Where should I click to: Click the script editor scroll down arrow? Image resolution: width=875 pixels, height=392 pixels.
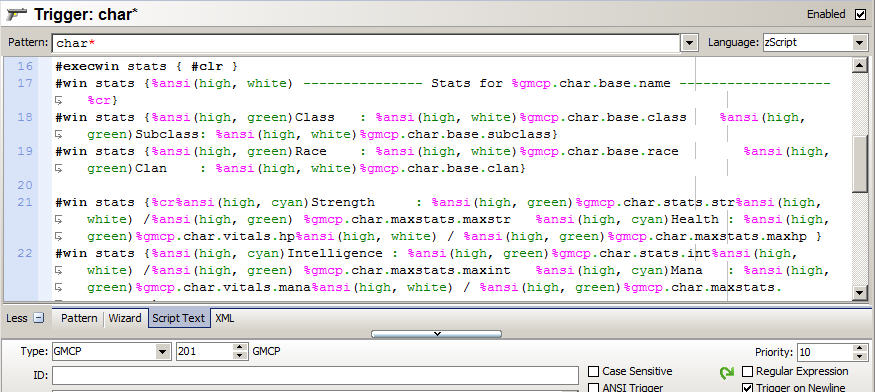(x=860, y=292)
